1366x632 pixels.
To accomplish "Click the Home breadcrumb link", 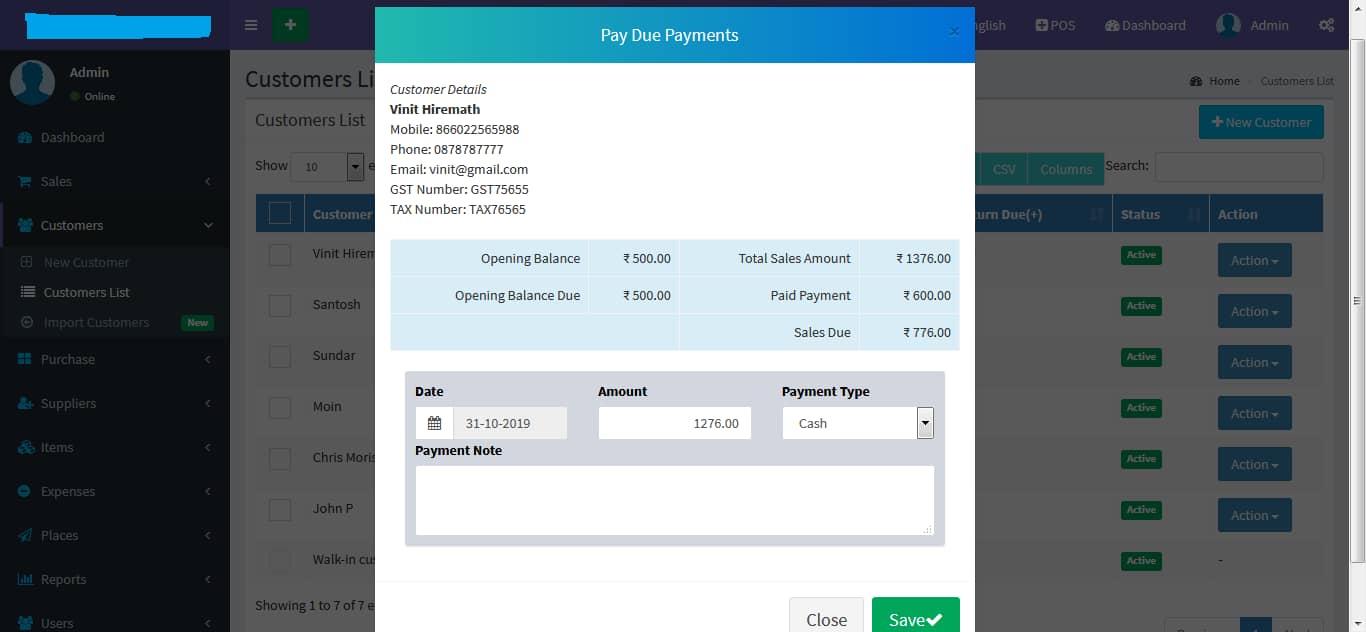I will [x=1215, y=81].
